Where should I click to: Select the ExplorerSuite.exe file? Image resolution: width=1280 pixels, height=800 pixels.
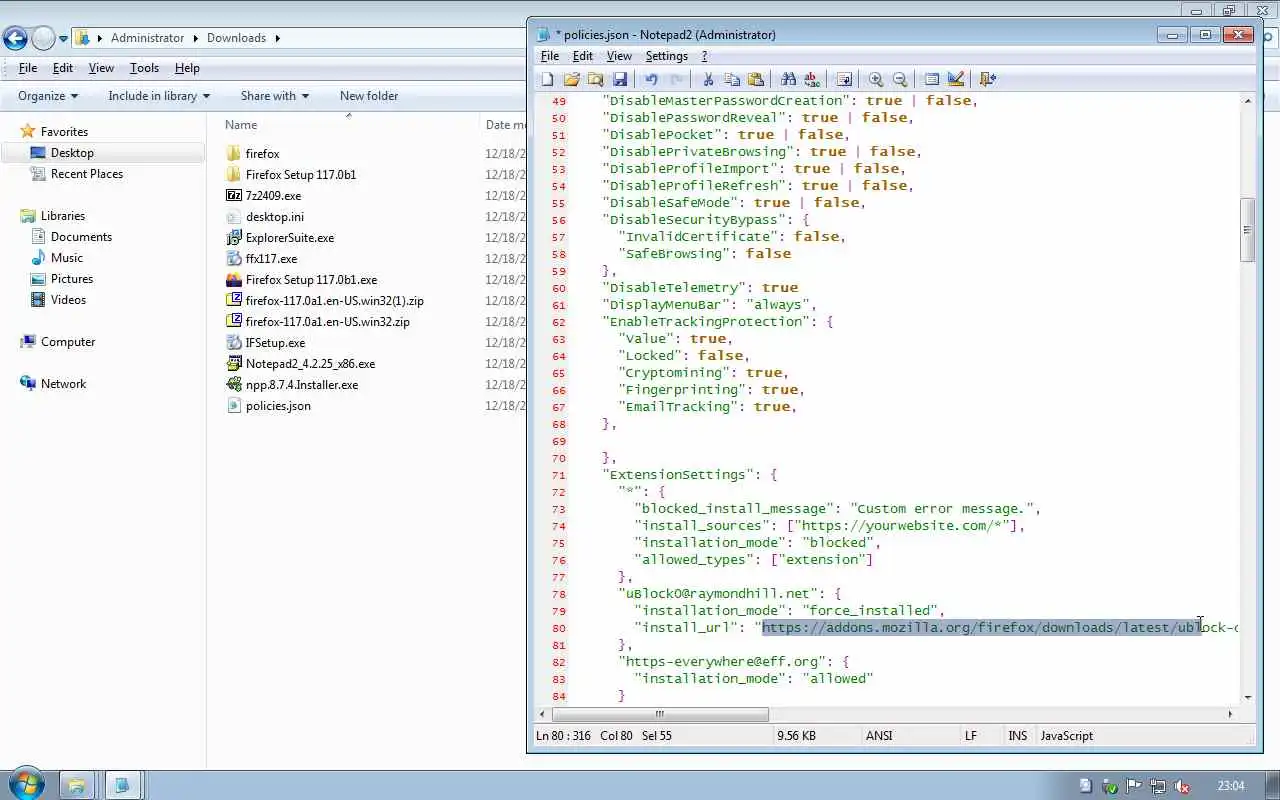coord(290,238)
